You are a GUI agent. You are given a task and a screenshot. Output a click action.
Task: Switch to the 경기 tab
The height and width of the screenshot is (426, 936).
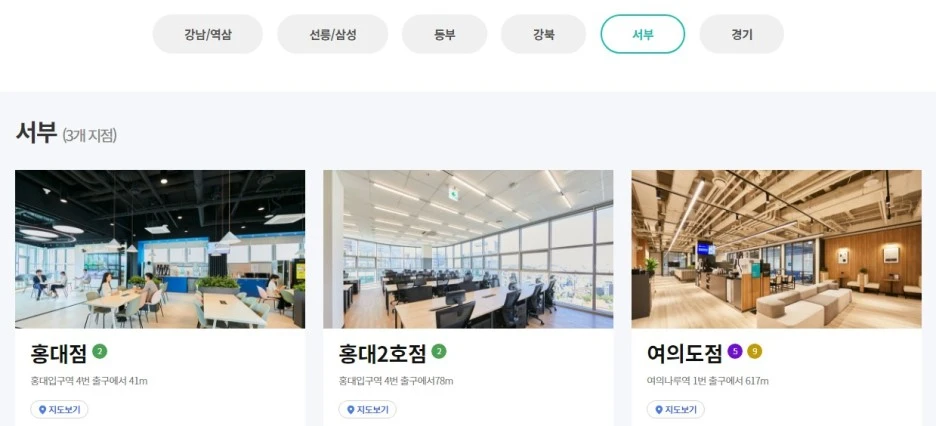click(741, 34)
